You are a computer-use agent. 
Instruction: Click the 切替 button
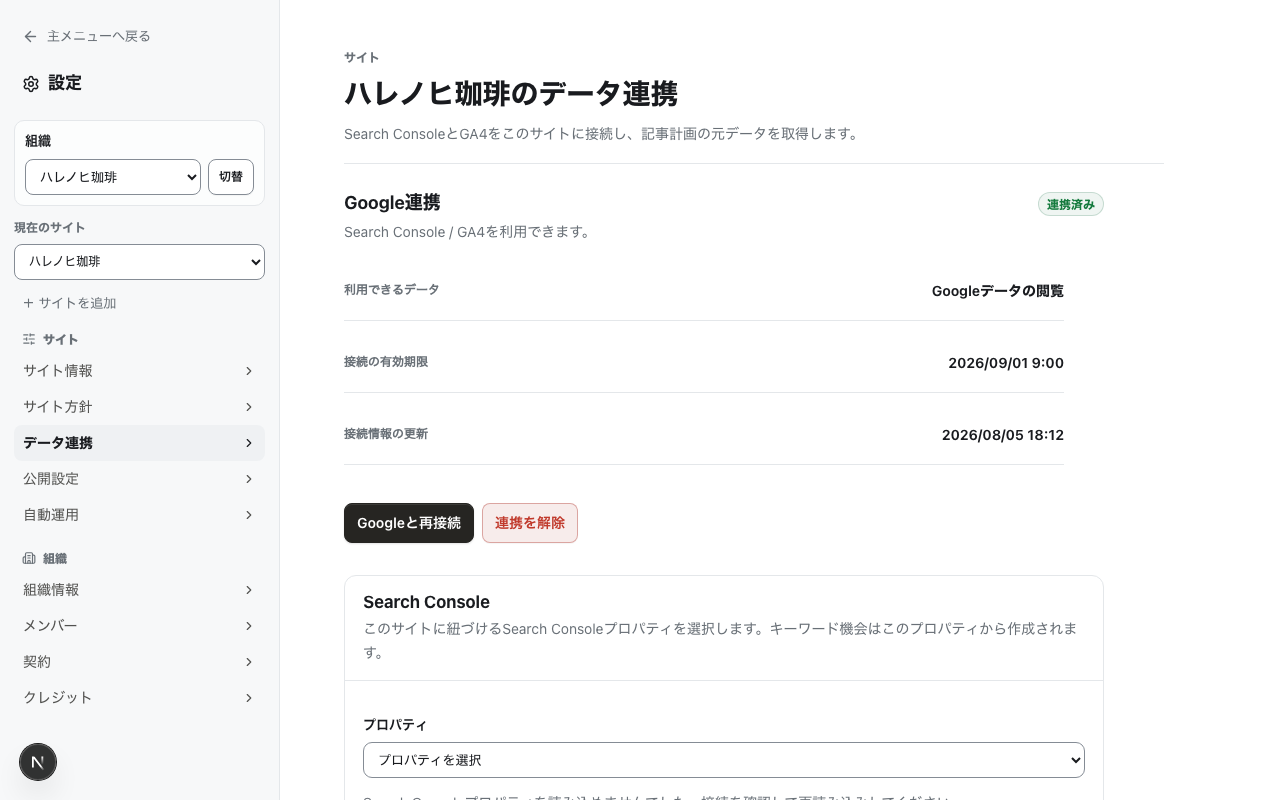coord(231,177)
